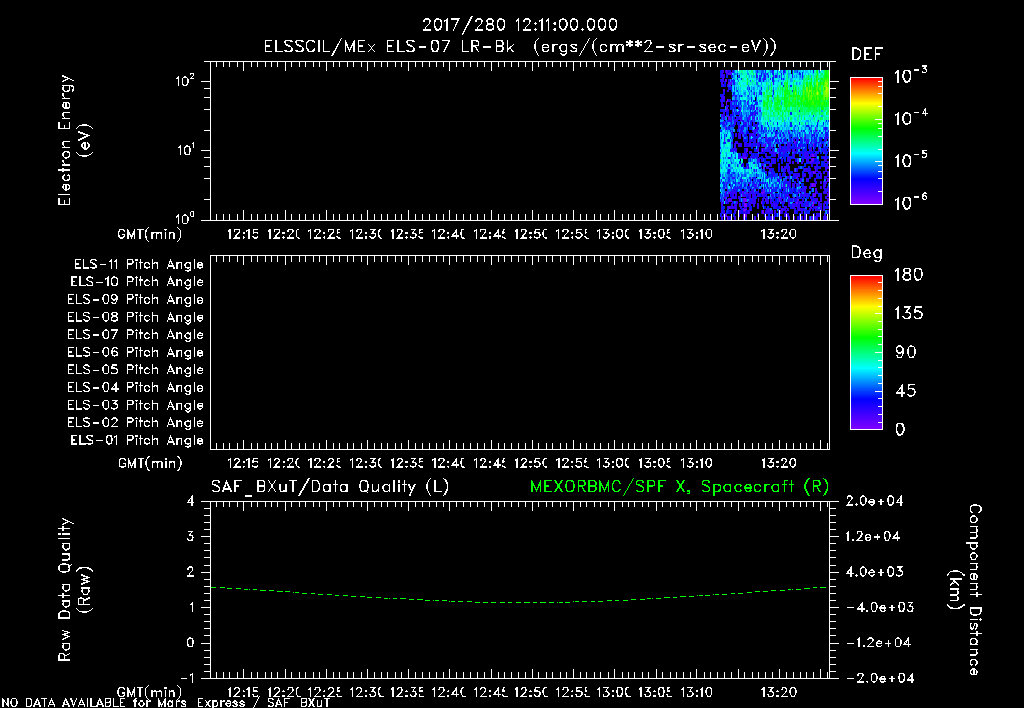Click the NO DATA AVAILABLE status message

tap(167, 703)
